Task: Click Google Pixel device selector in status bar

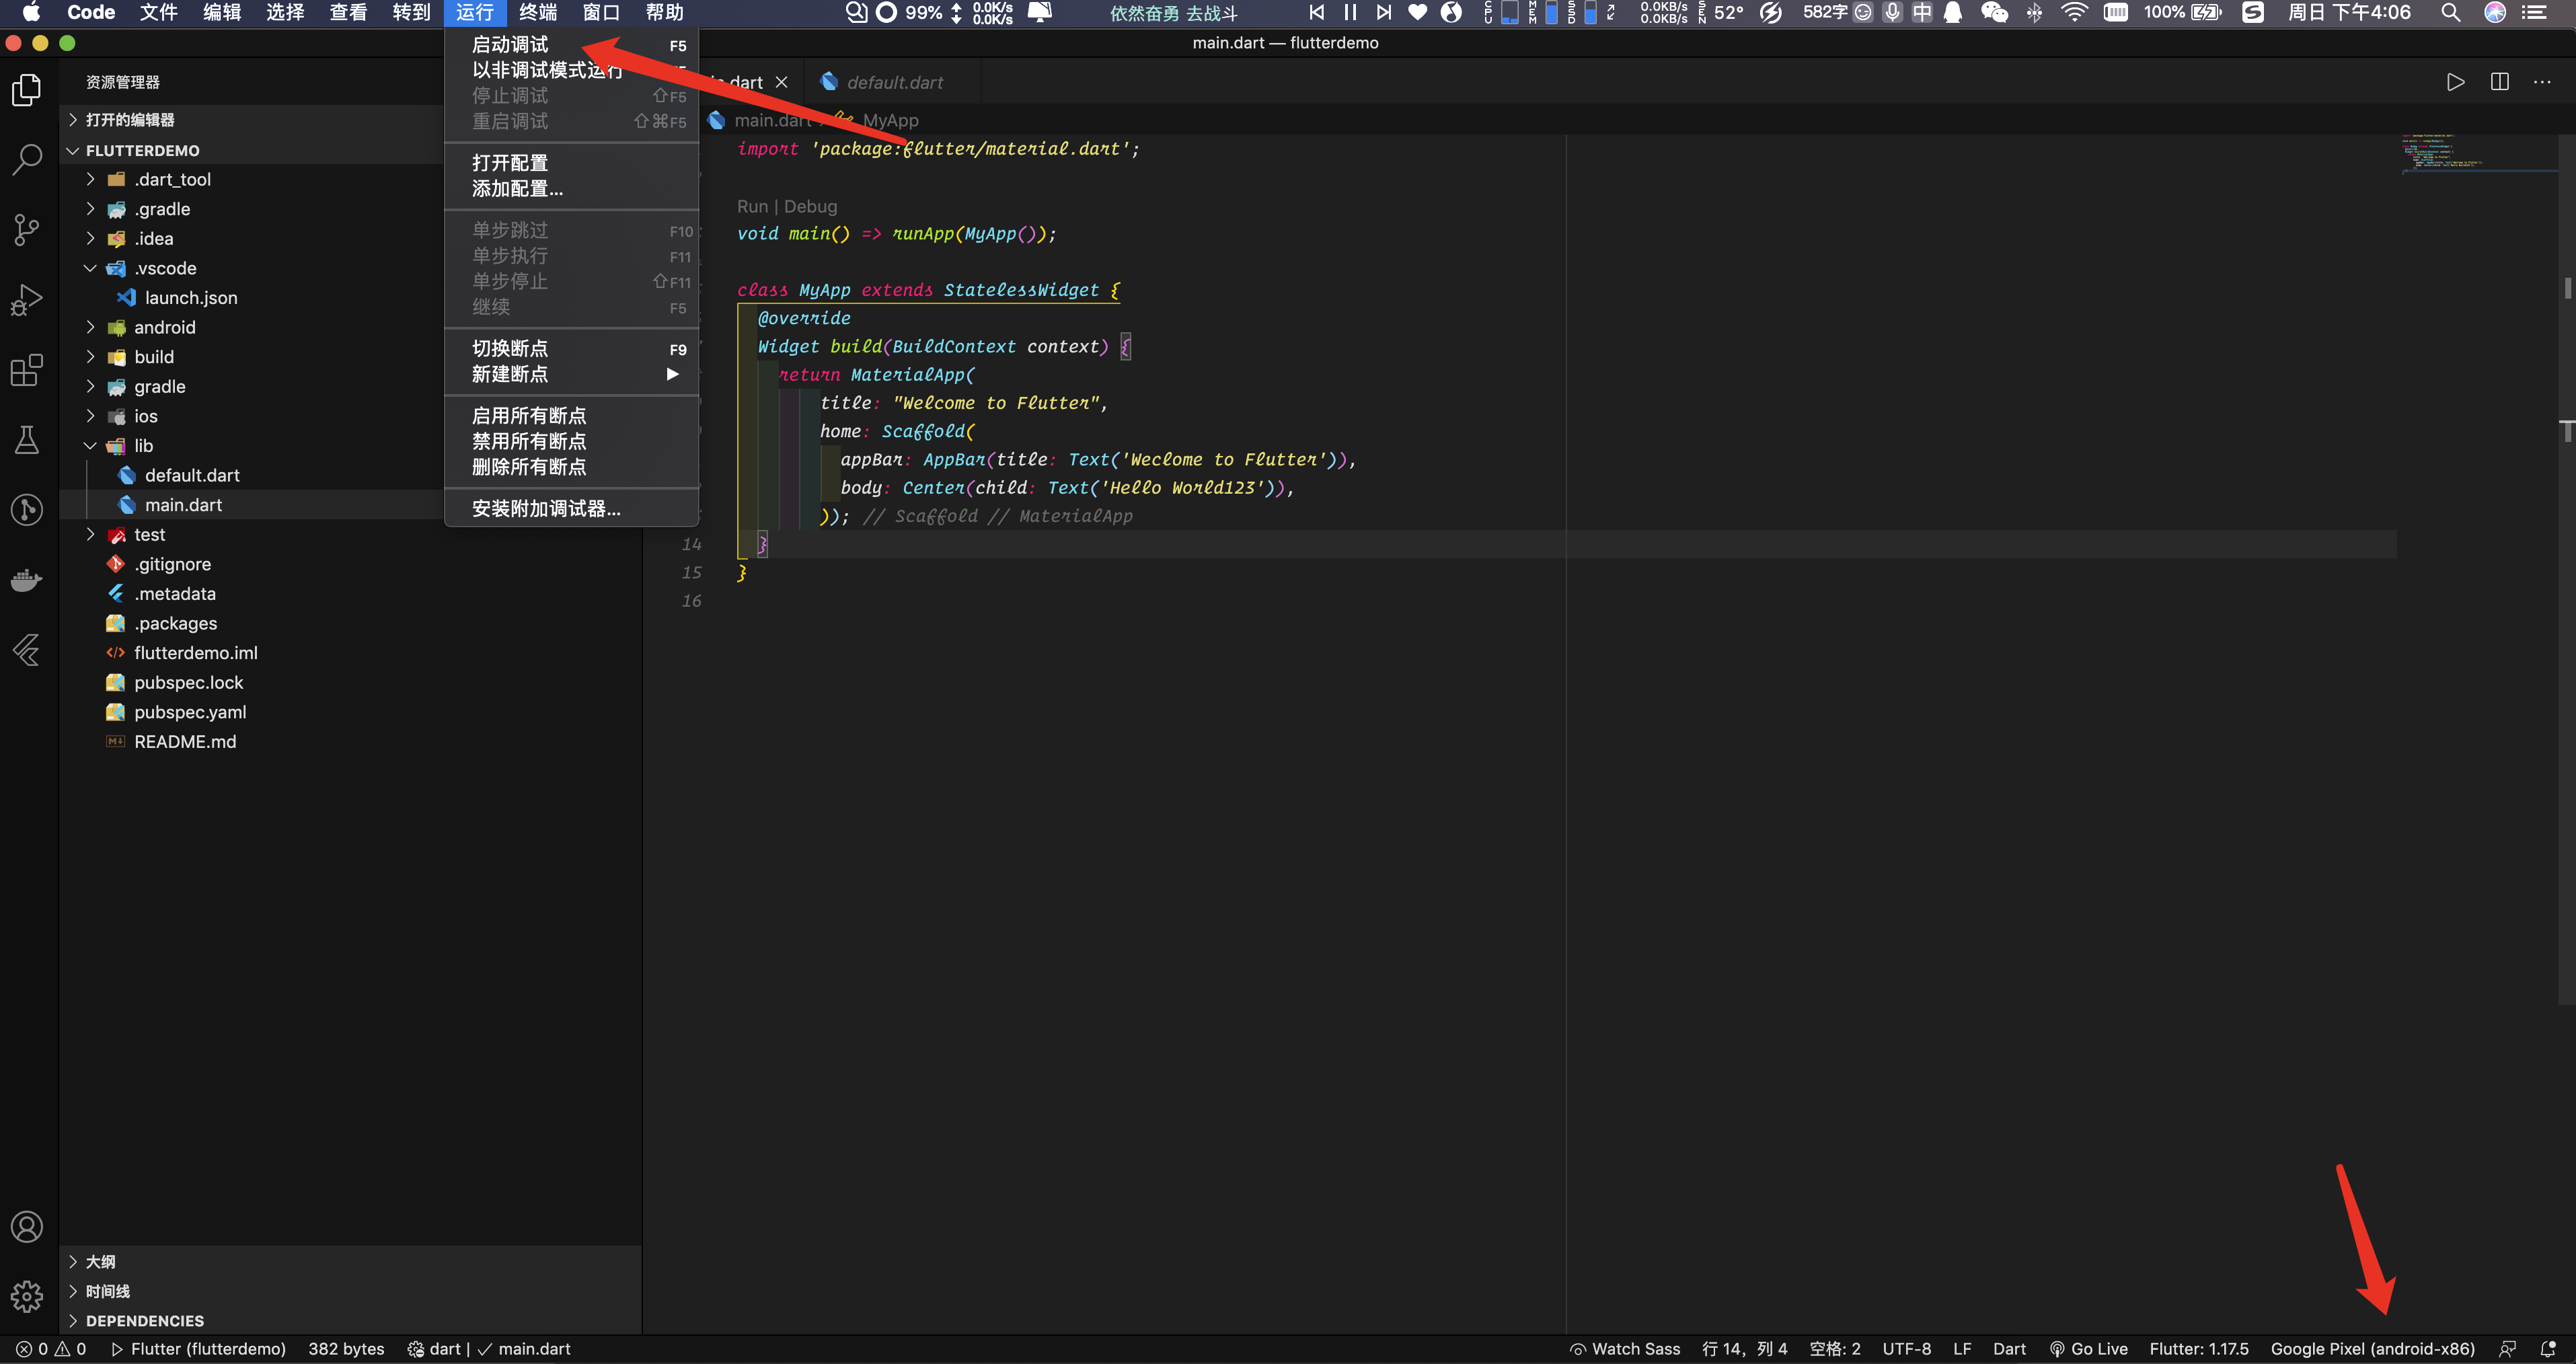Action: pyautogui.click(x=2372, y=1349)
